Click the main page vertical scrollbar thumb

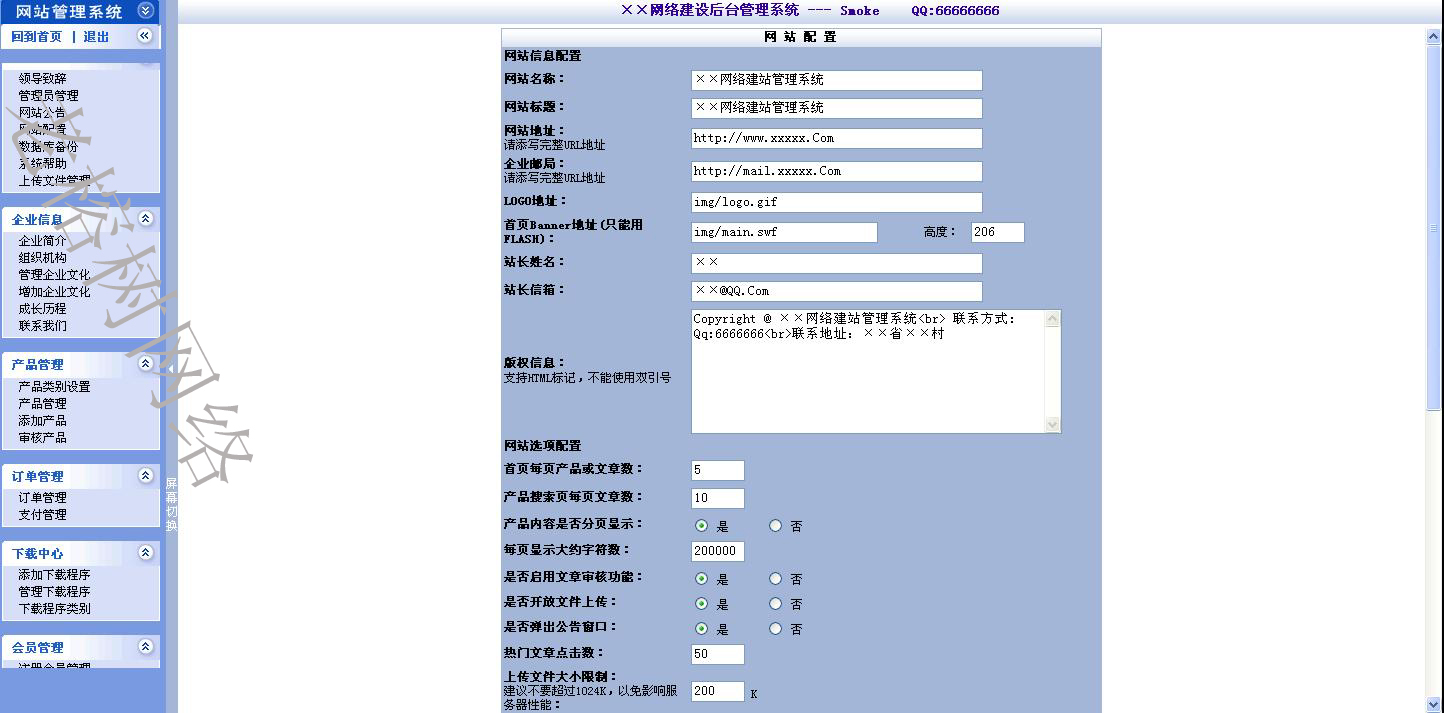point(1434,227)
